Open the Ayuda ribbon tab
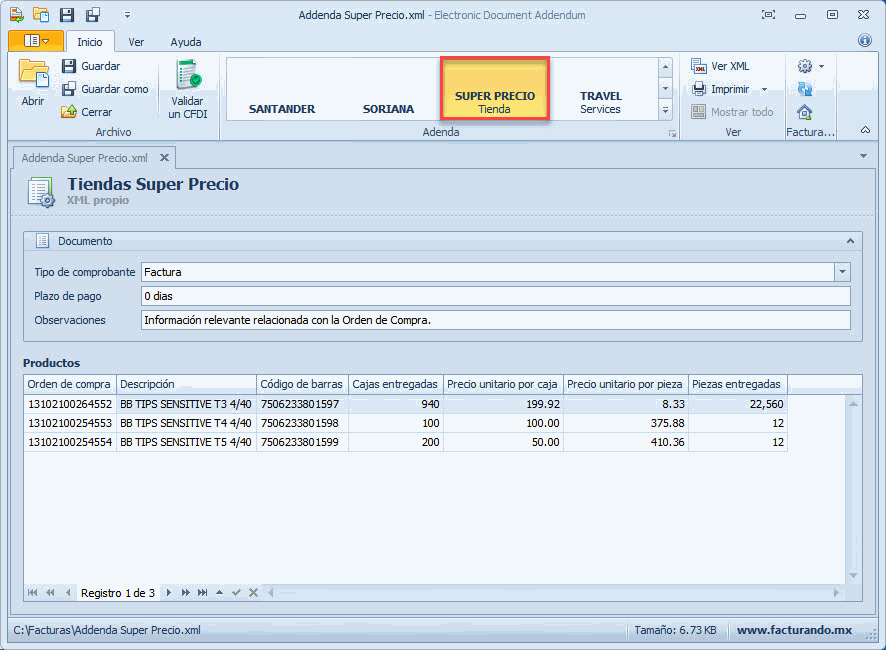The height and width of the screenshot is (650, 886). 185,42
